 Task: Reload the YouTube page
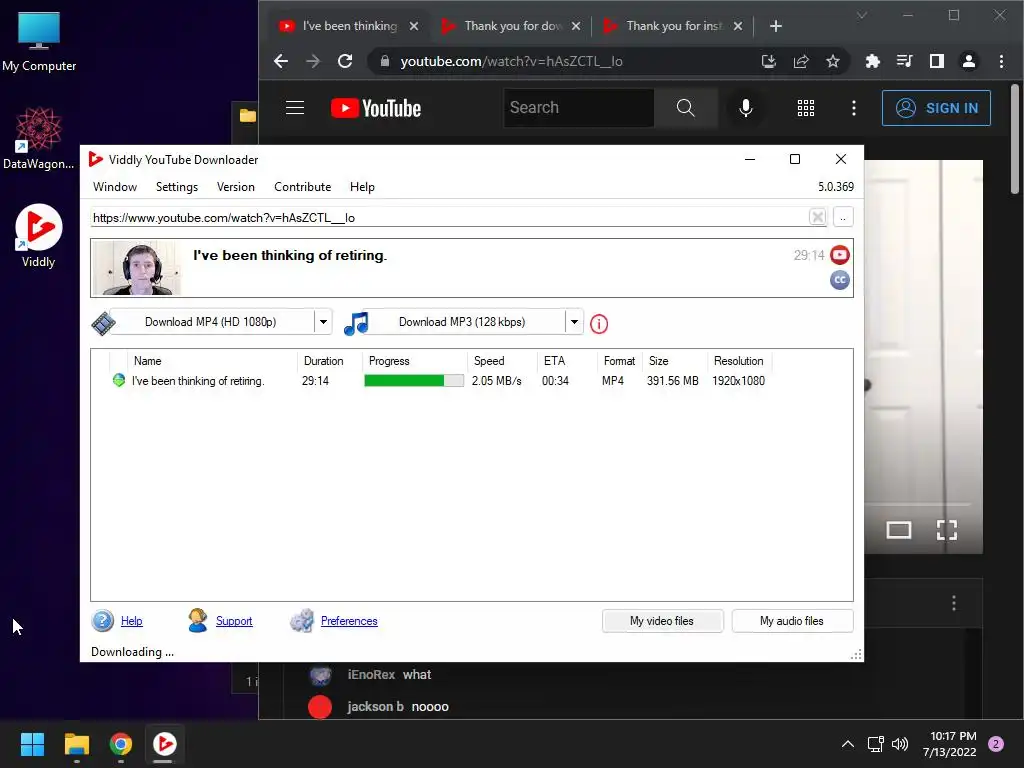click(x=345, y=61)
